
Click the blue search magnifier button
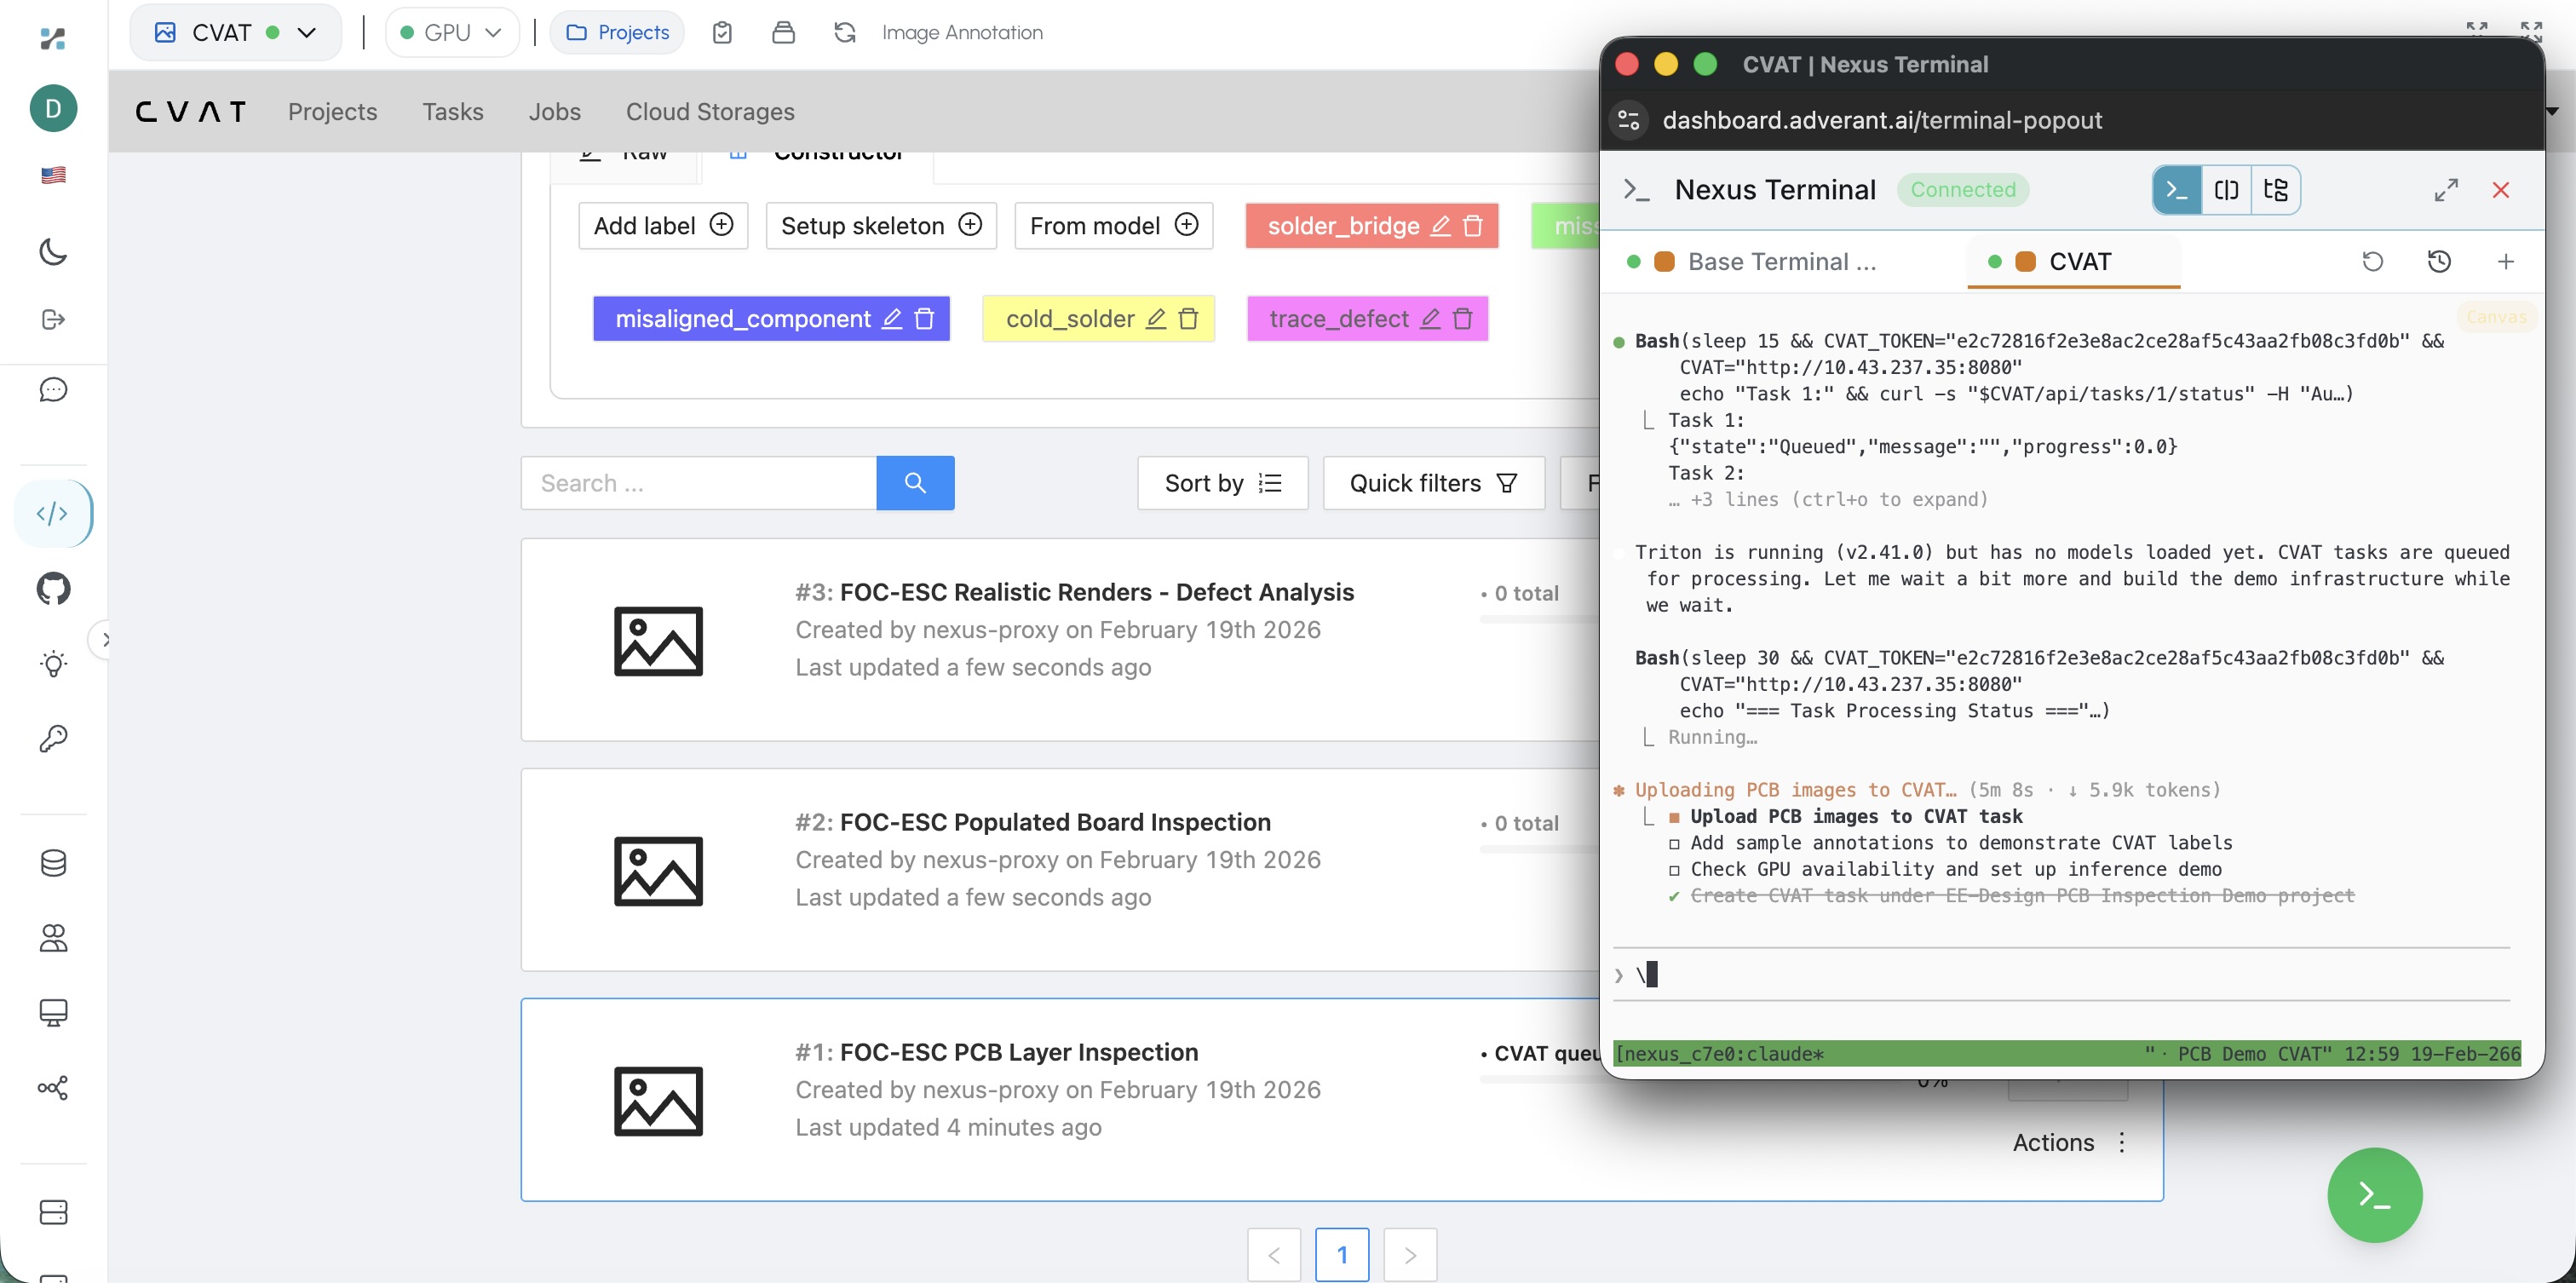point(914,483)
